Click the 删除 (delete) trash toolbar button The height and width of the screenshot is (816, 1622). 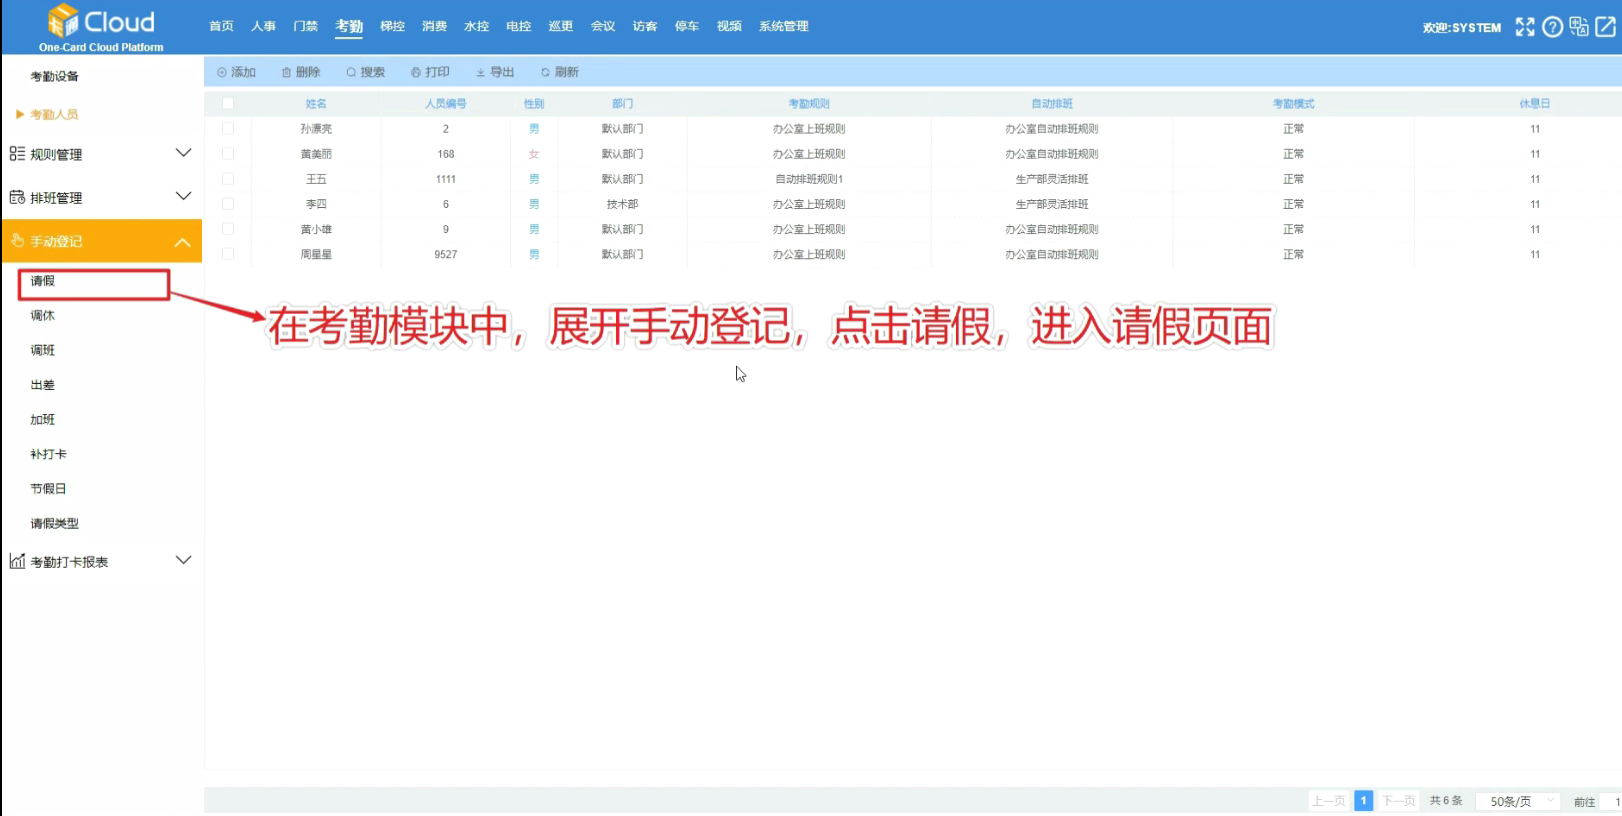[x=301, y=72]
